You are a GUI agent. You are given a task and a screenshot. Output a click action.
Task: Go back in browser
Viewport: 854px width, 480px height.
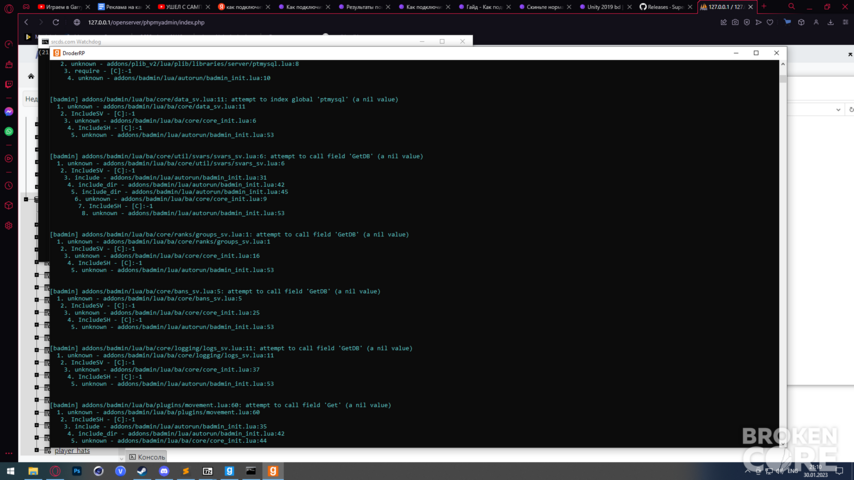[x=26, y=22]
